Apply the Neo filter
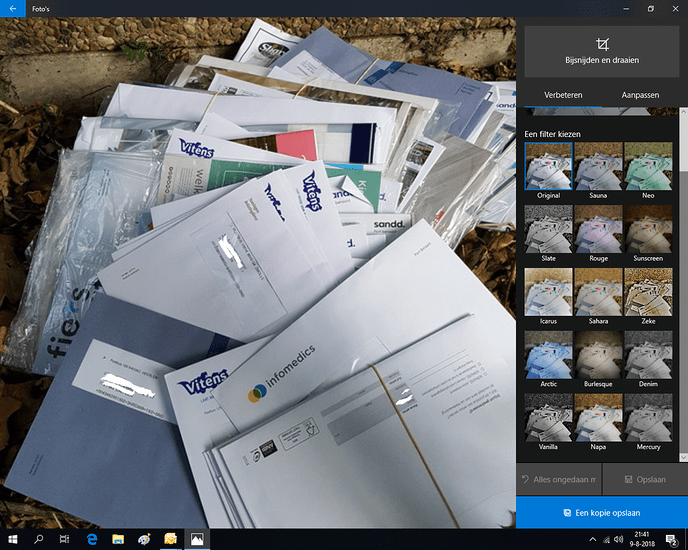 (x=648, y=166)
